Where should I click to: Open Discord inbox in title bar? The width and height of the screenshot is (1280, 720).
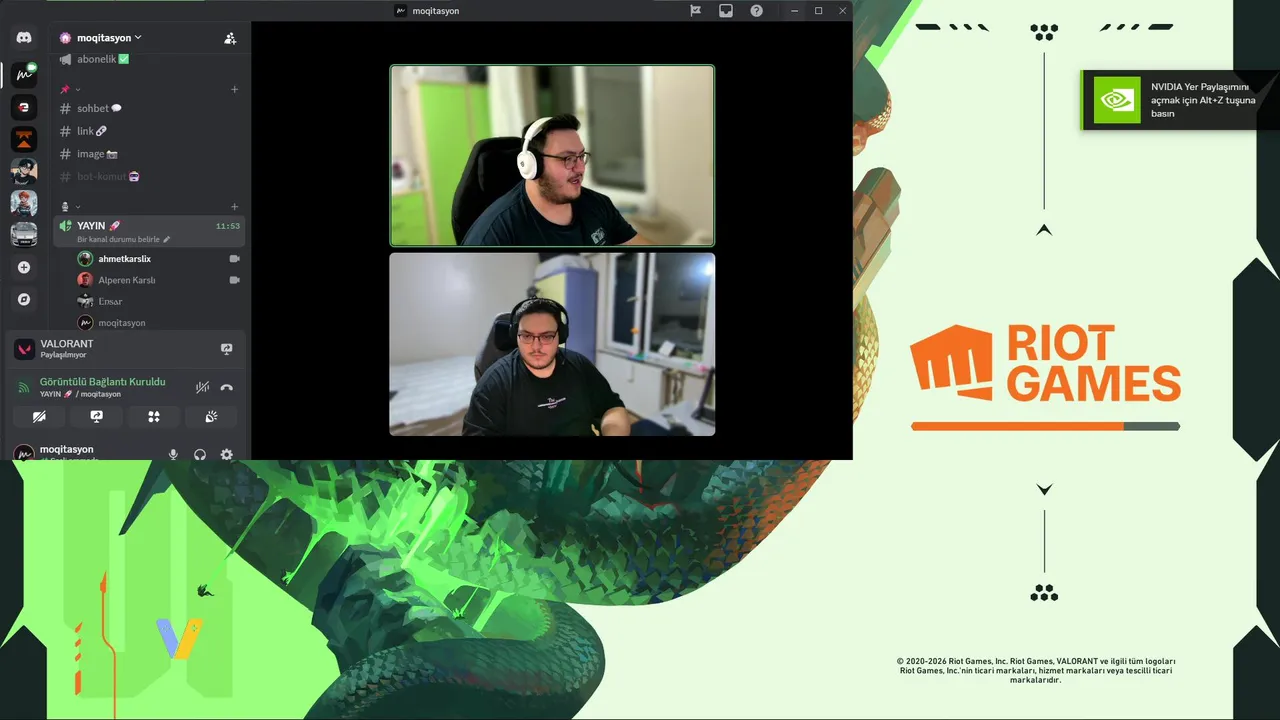[x=726, y=10]
